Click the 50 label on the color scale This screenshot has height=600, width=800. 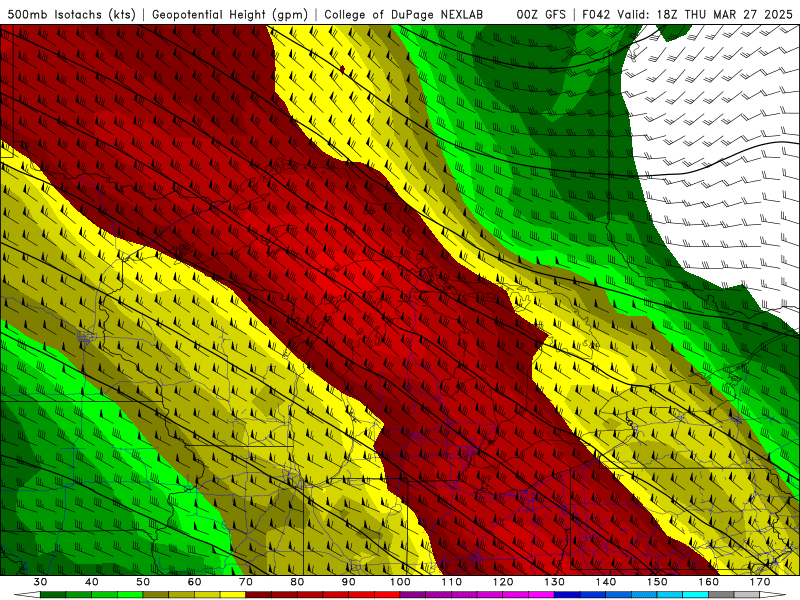point(143,582)
